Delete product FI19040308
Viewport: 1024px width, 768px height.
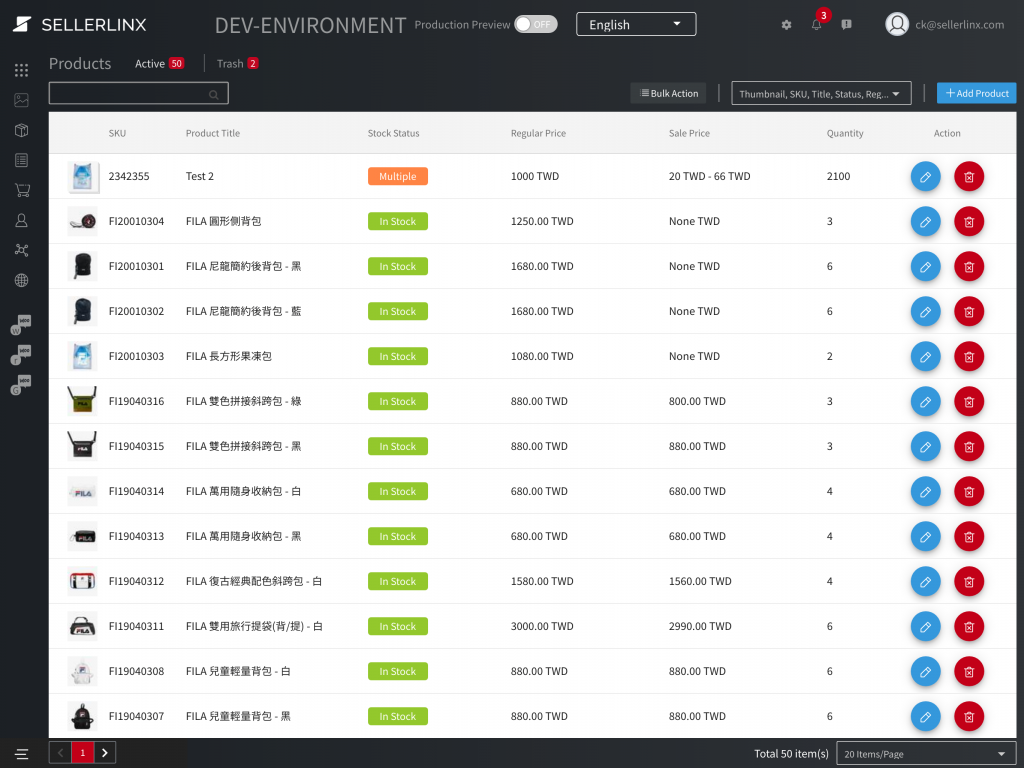pyautogui.click(x=969, y=671)
